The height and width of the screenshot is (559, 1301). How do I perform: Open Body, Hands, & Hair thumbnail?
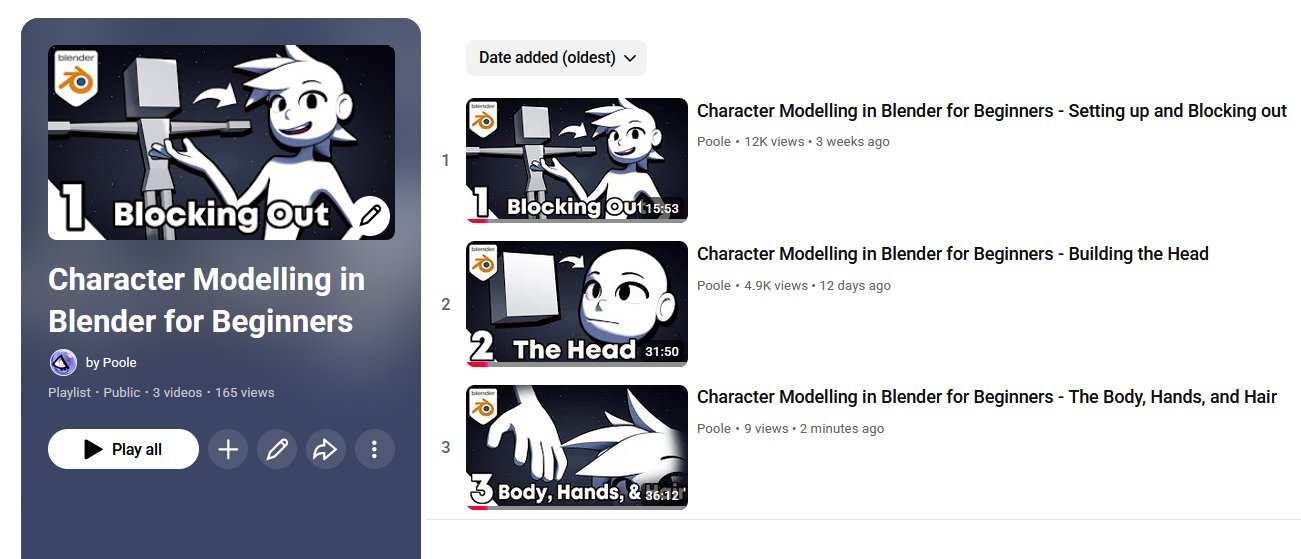tap(577, 447)
